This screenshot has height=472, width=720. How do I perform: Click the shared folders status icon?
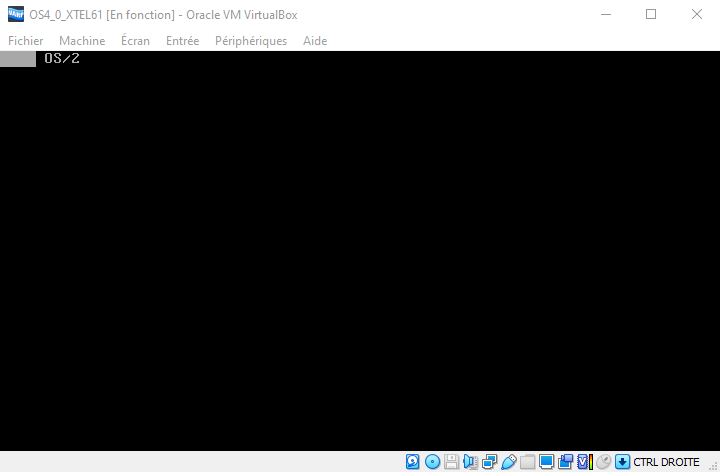(x=528, y=461)
